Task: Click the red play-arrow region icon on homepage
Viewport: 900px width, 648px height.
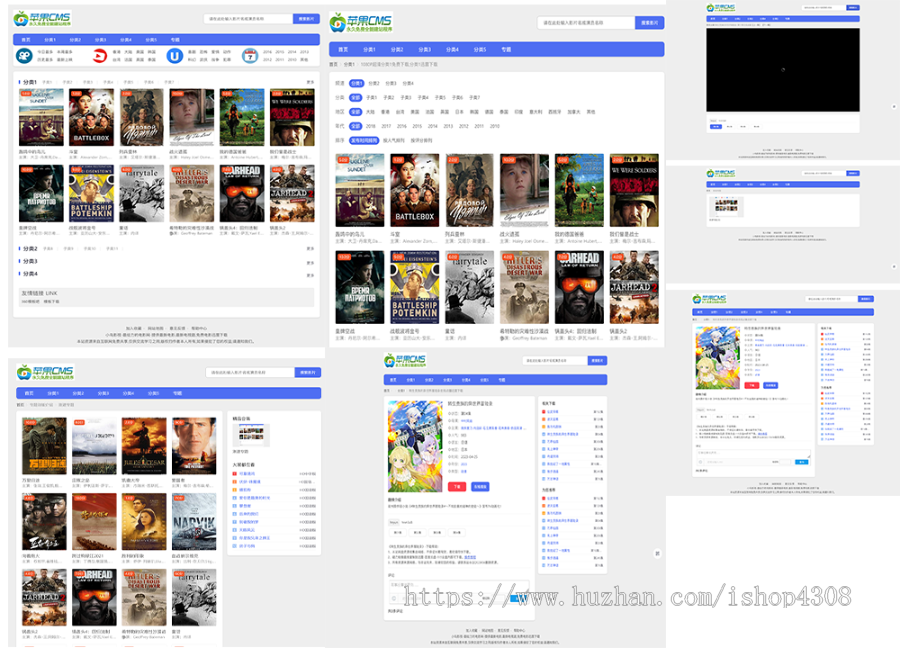Action: 99,56
